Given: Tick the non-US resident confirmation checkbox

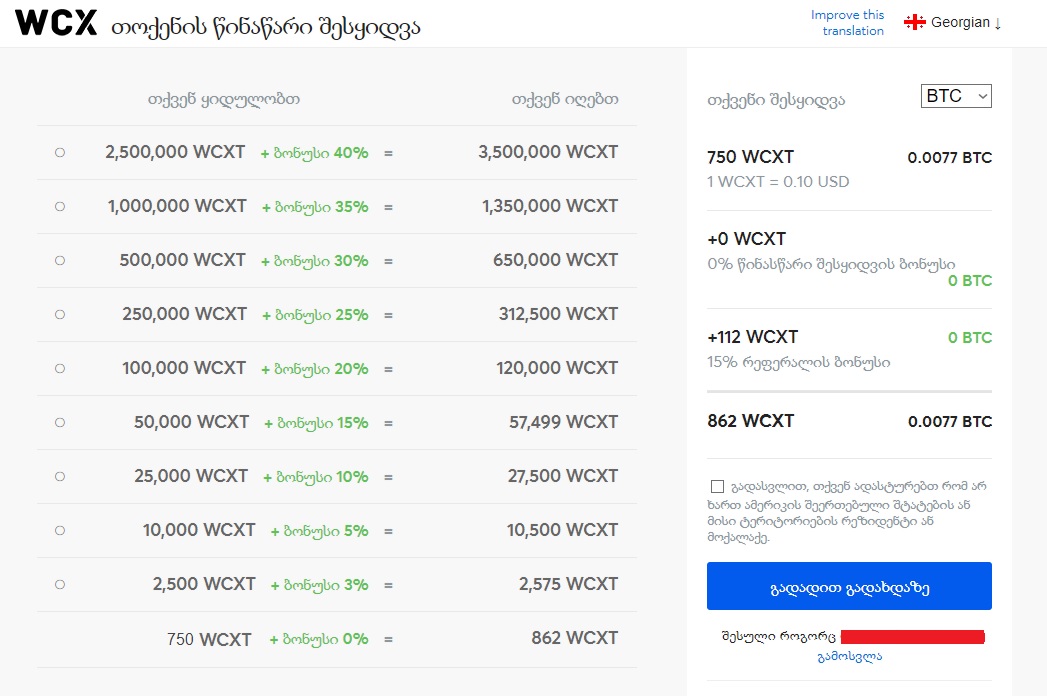Looking at the screenshot, I should pyautogui.click(x=717, y=487).
